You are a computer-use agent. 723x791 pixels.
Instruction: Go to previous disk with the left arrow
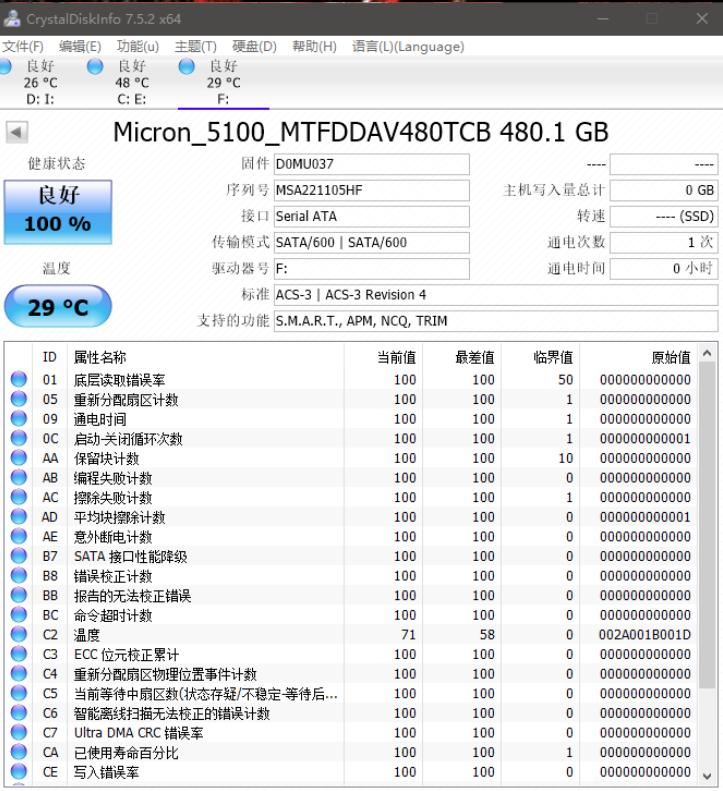(17, 133)
